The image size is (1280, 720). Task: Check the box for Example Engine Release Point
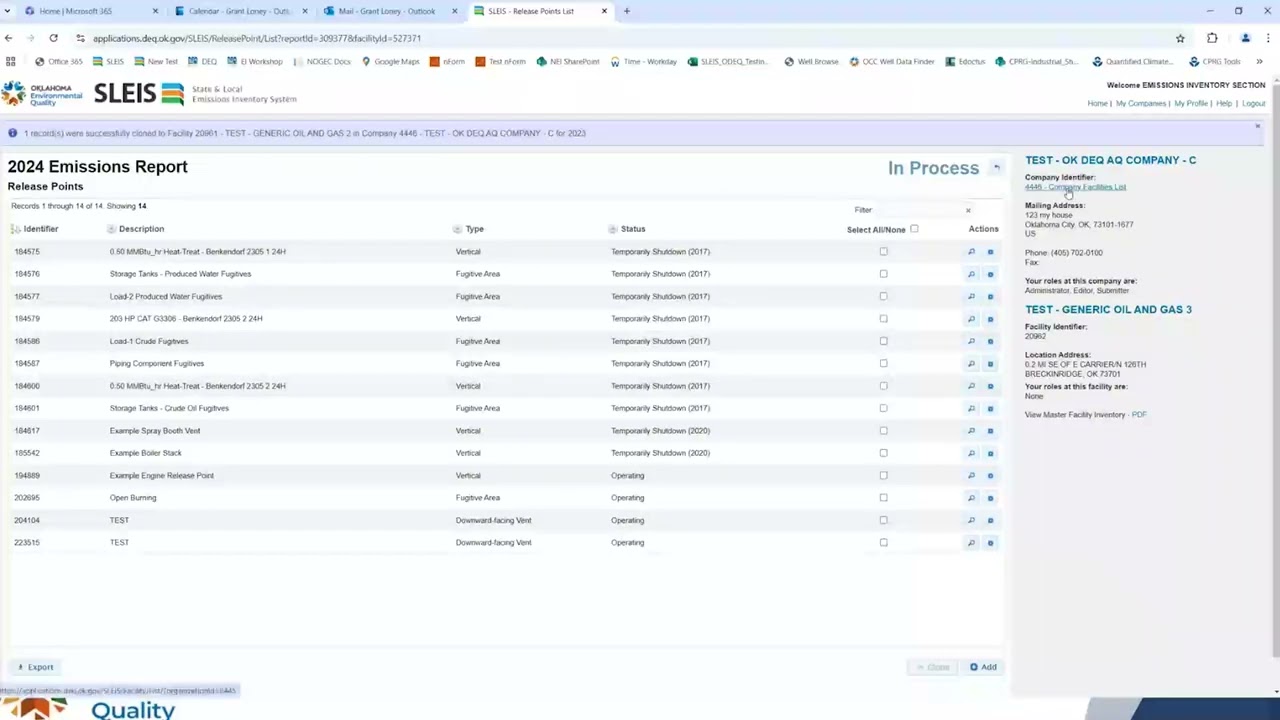[x=883, y=475]
